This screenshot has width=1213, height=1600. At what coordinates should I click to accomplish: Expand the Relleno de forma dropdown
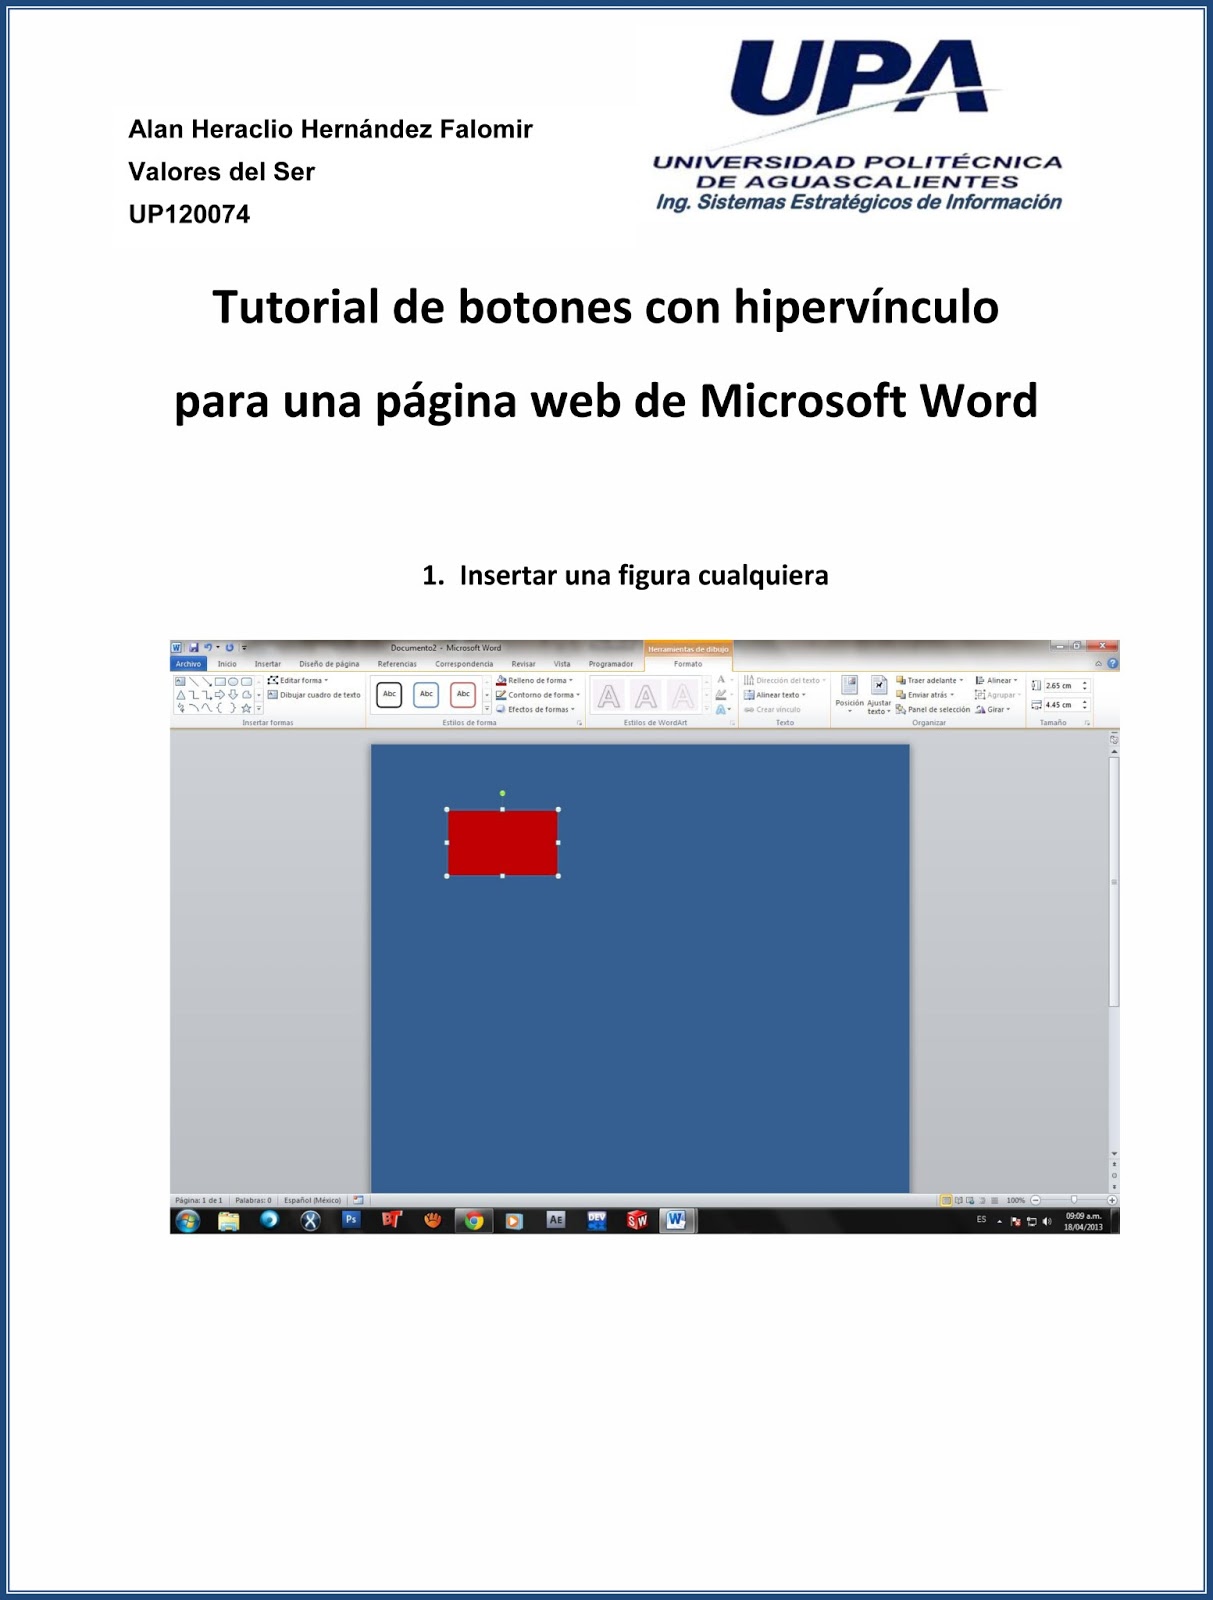click(x=535, y=680)
